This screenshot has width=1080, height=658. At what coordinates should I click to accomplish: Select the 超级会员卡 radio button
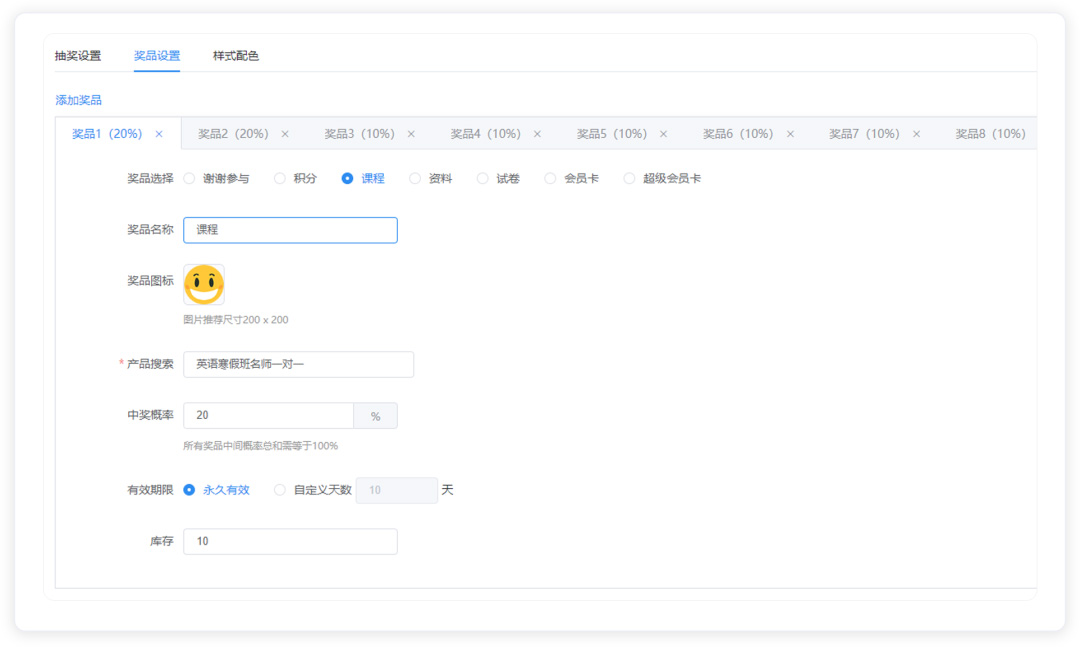(x=629, y=179)
